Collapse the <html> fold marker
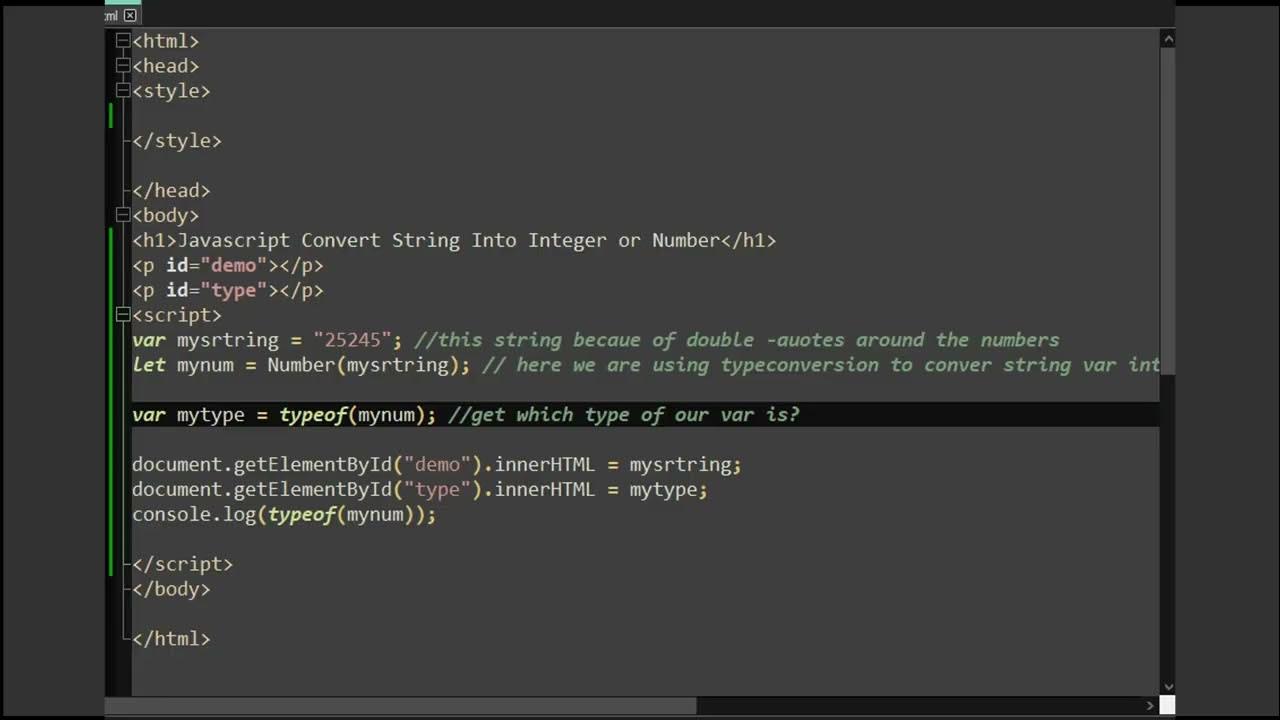 click(123, 41)
